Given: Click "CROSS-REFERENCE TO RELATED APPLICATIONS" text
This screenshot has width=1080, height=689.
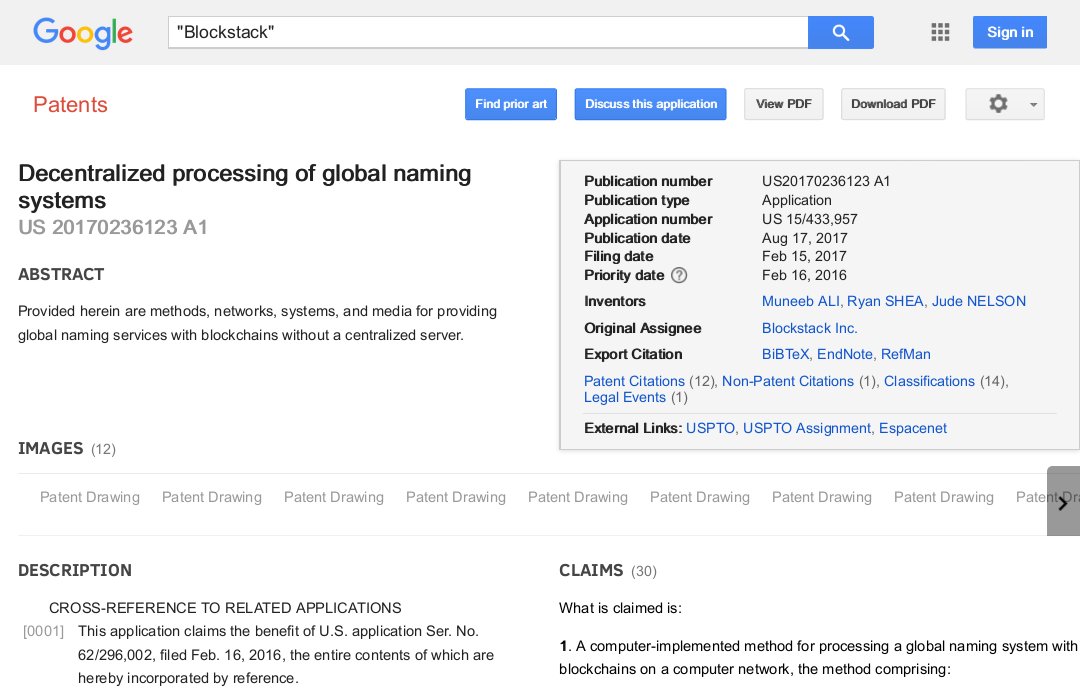Looking at the screenshot, I should click(225, 608).
